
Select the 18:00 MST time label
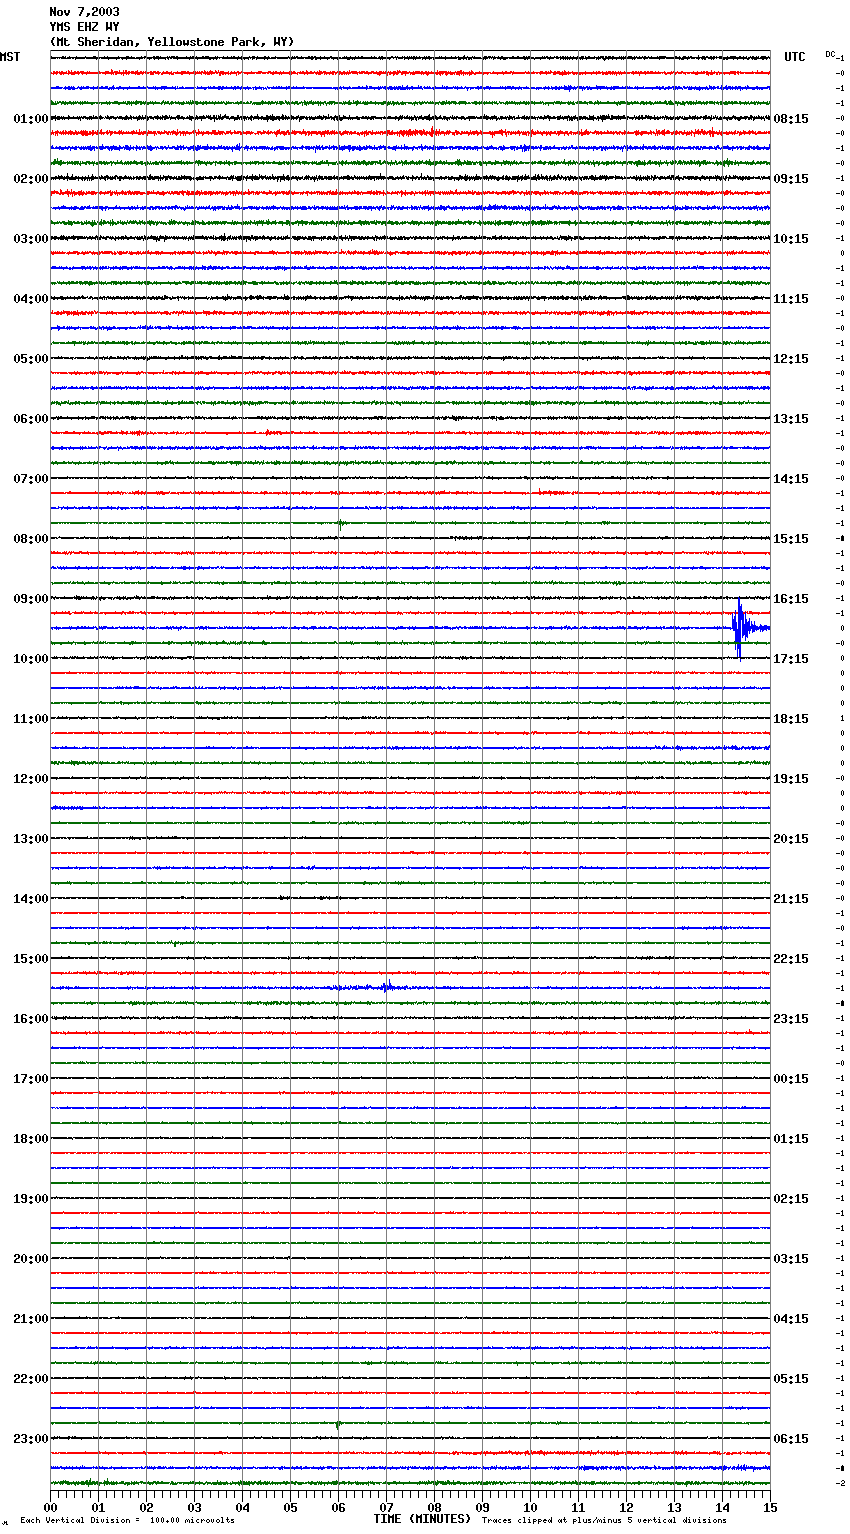click(x=31, y=1139)
